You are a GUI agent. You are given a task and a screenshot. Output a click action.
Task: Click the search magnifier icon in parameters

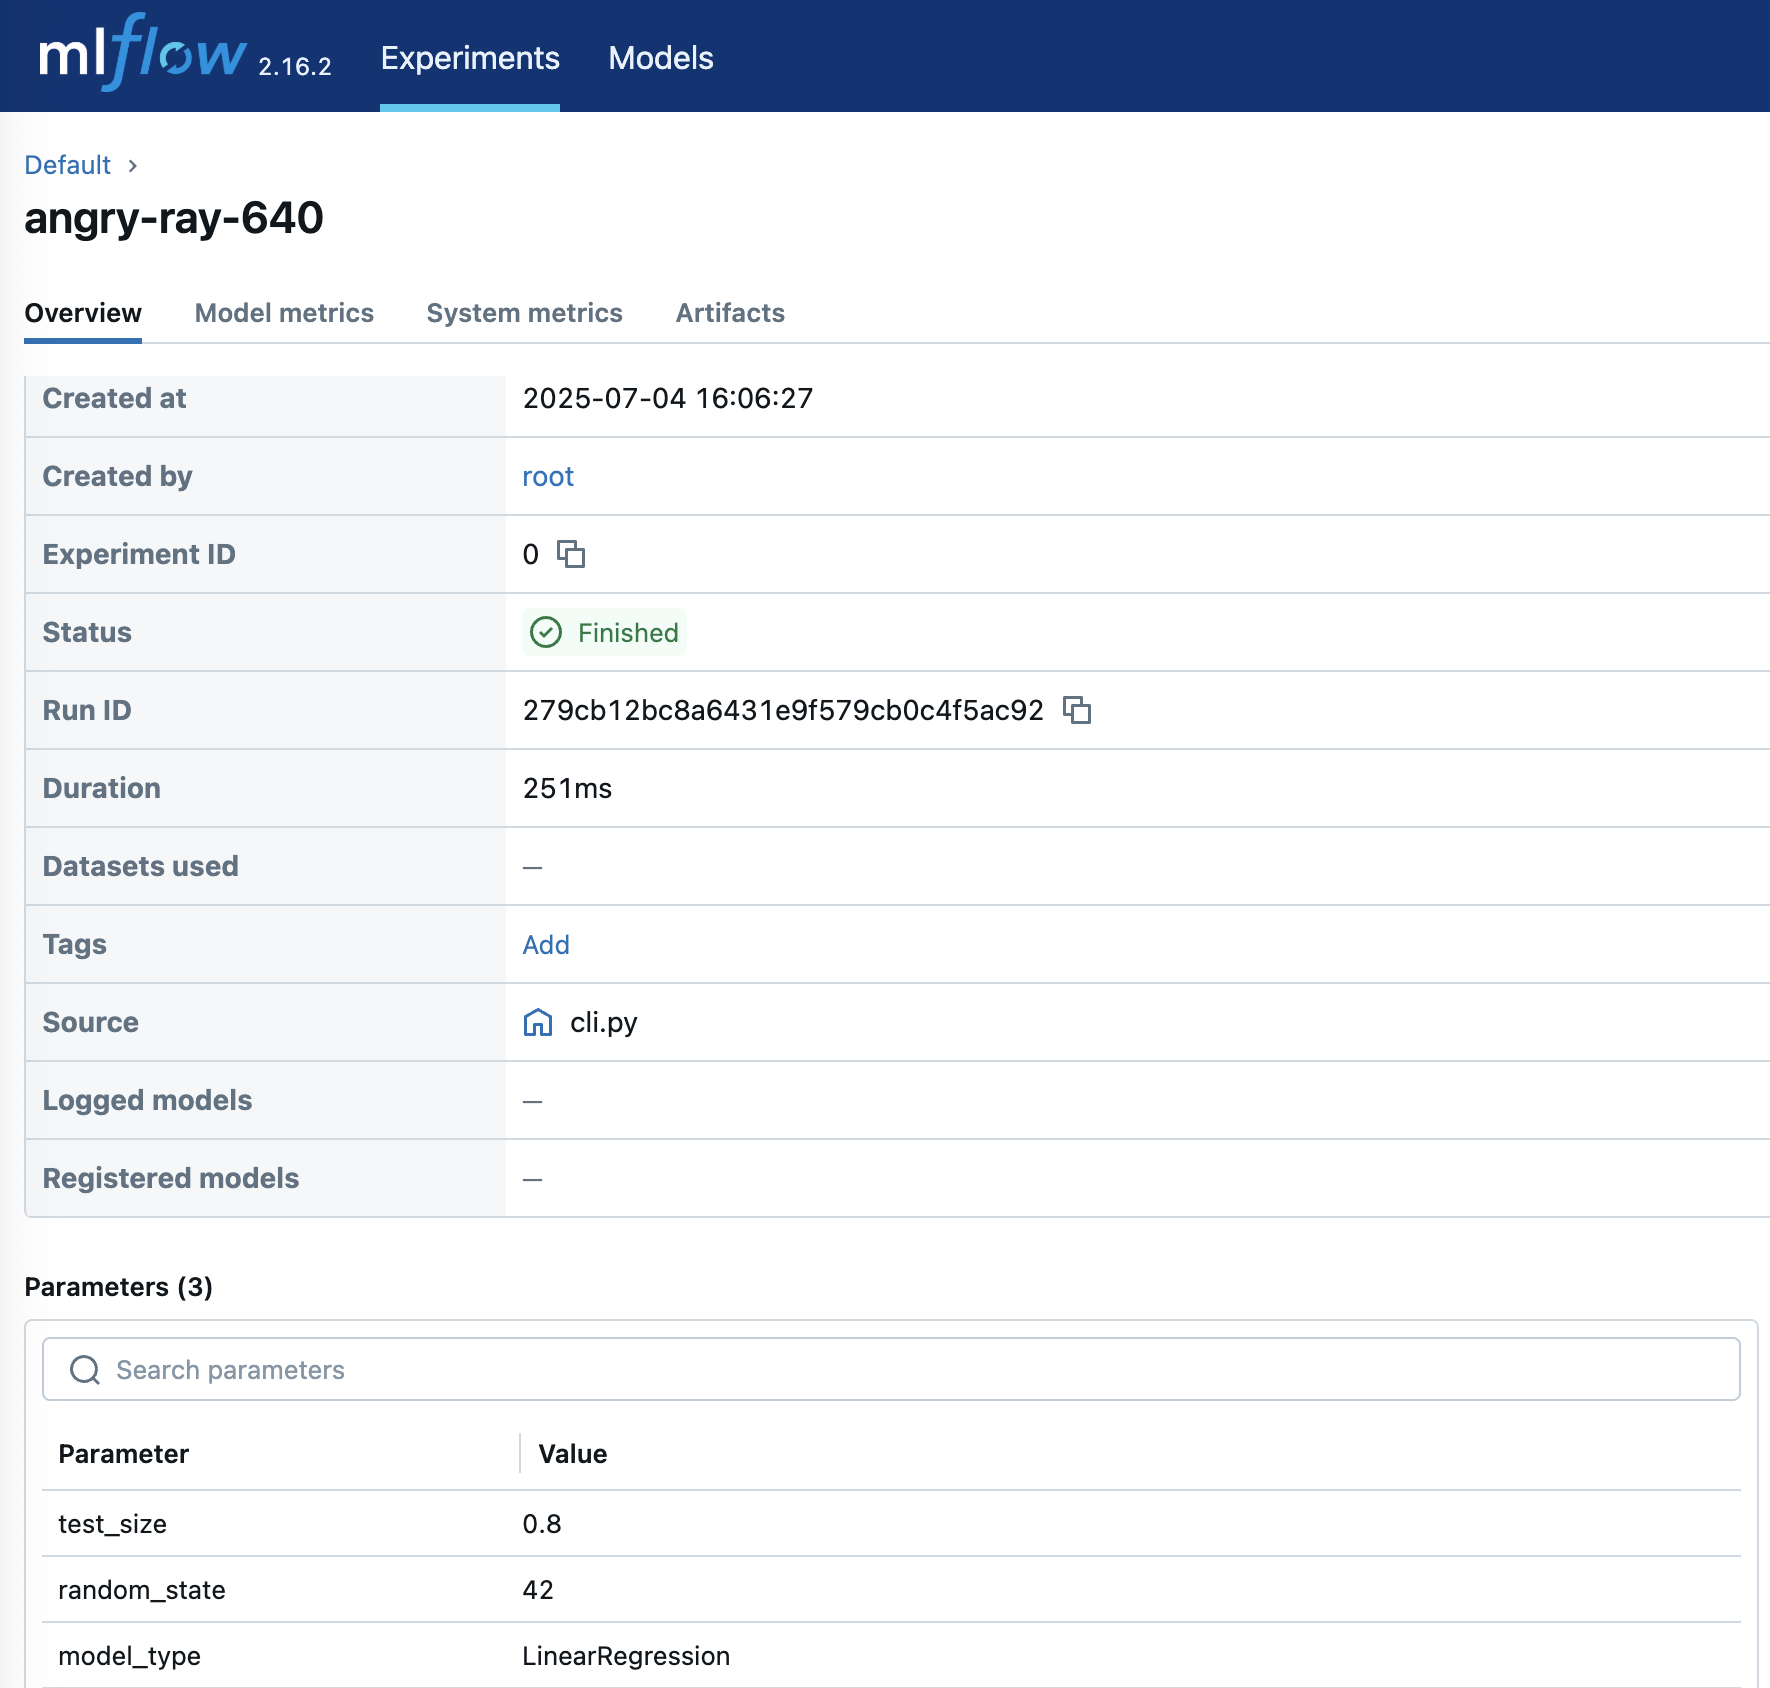point(85,1370)
